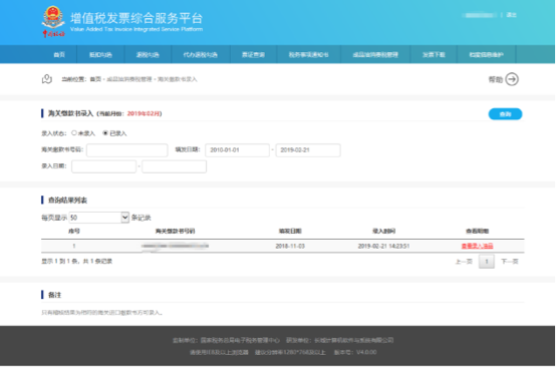Open the 退税勾选 navigation tab
This screenshot has height=368, width=556.
click(148, 55)
